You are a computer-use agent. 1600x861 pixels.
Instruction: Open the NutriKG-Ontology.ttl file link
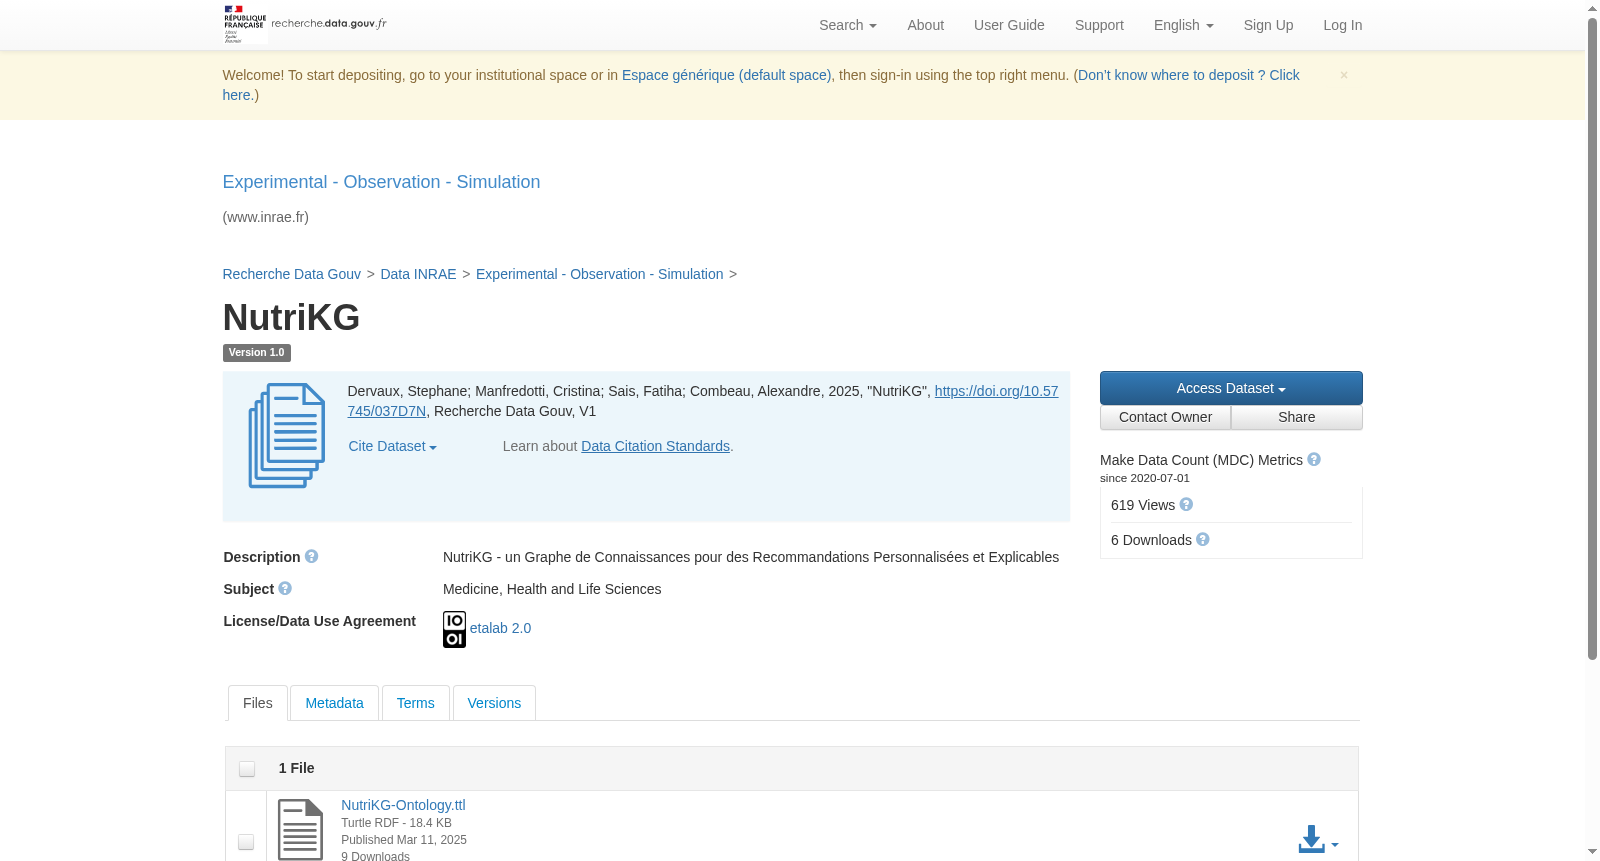[403, 805]
